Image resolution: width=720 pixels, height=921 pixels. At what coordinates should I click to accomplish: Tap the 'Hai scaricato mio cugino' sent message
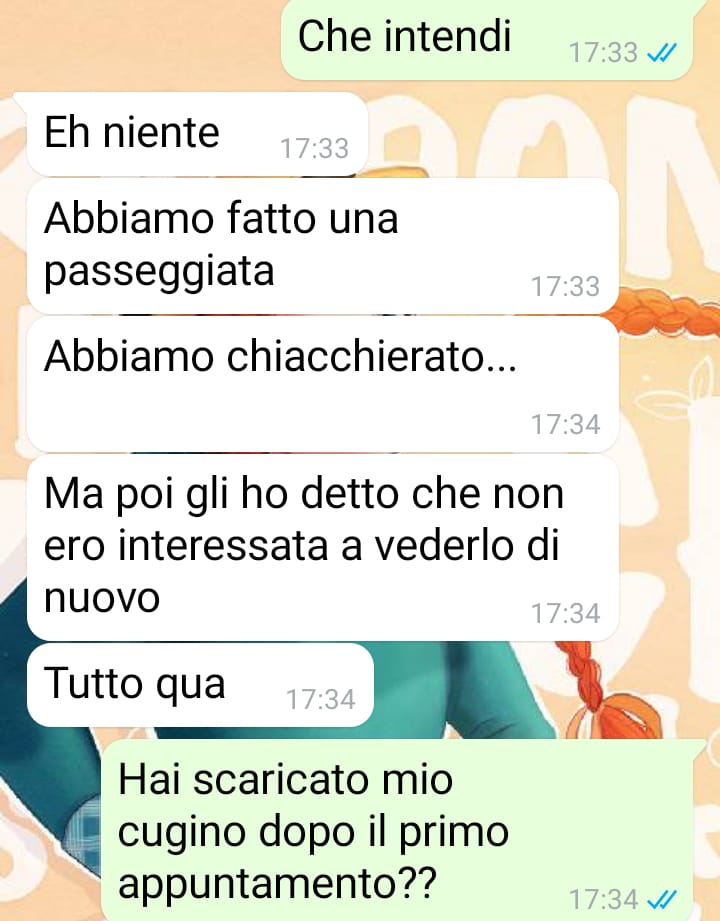click(397, 831)
